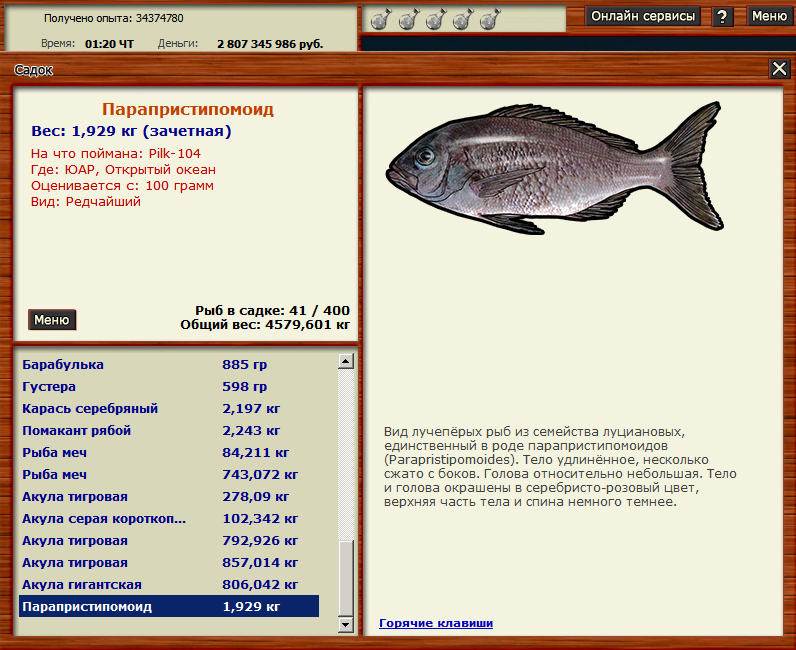Image resolution: width=796 pixels, height=650 pixels.
Task: Open the question mark help button
Action: coord(722,17)
